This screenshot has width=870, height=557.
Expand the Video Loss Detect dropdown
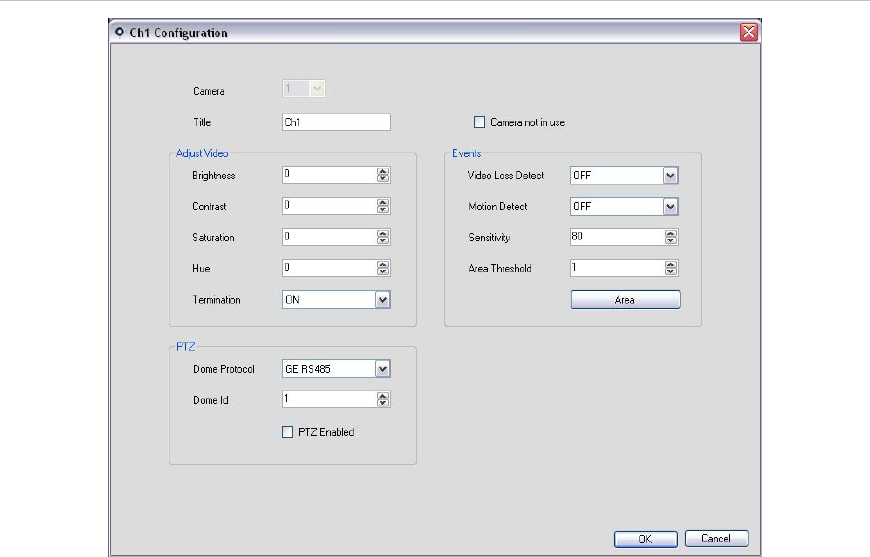point(671,176)
